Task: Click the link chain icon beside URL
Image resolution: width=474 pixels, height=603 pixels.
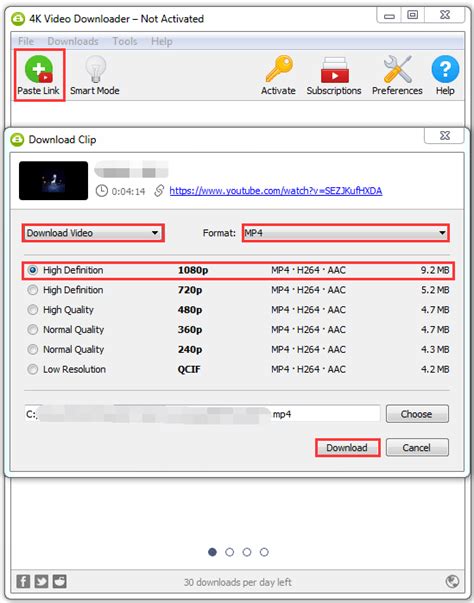Action: coord(159,190)
